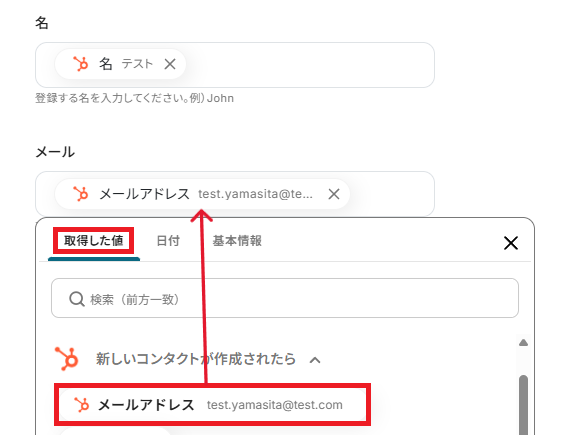Collapse the 新しいコンタクトが作成されたら heading
Screen dimensions: 570x435
(196, 359)
